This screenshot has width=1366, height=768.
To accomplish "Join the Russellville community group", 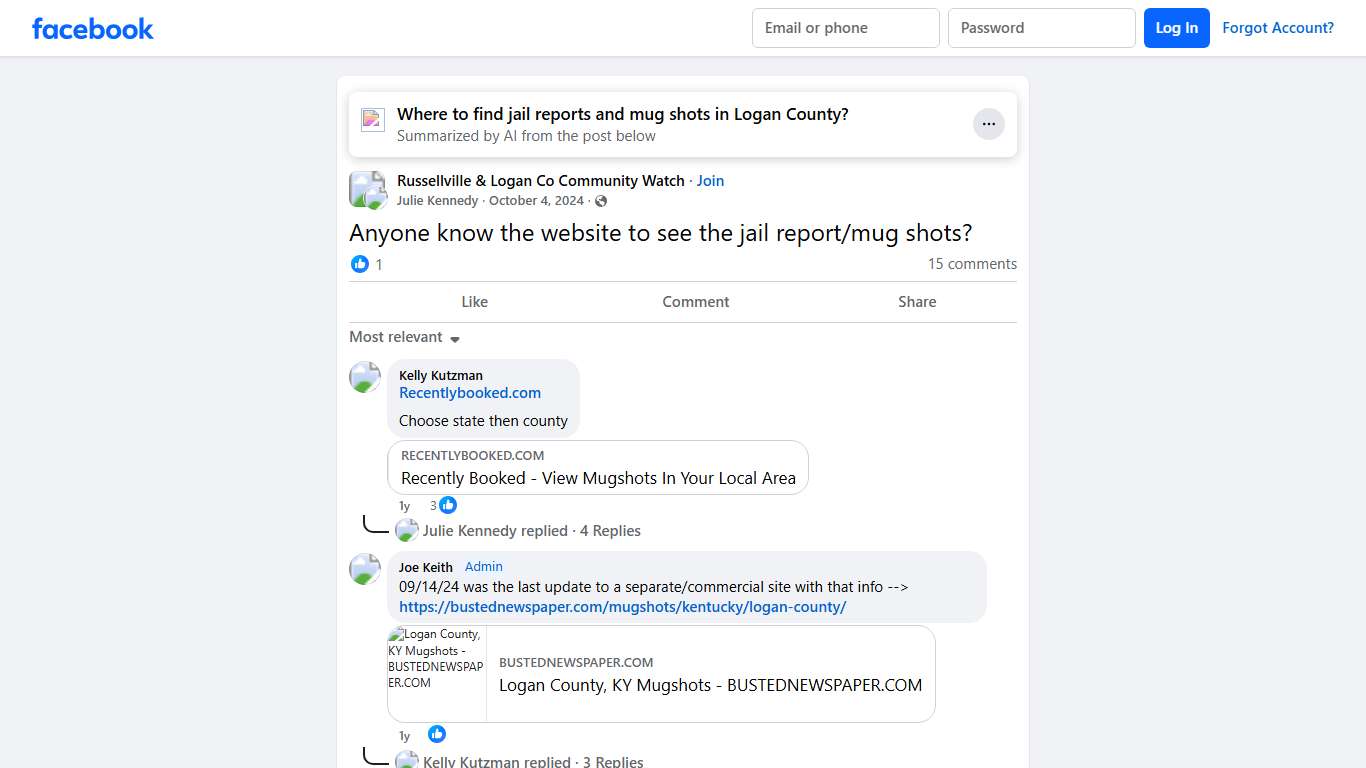I will pos(710,181).
